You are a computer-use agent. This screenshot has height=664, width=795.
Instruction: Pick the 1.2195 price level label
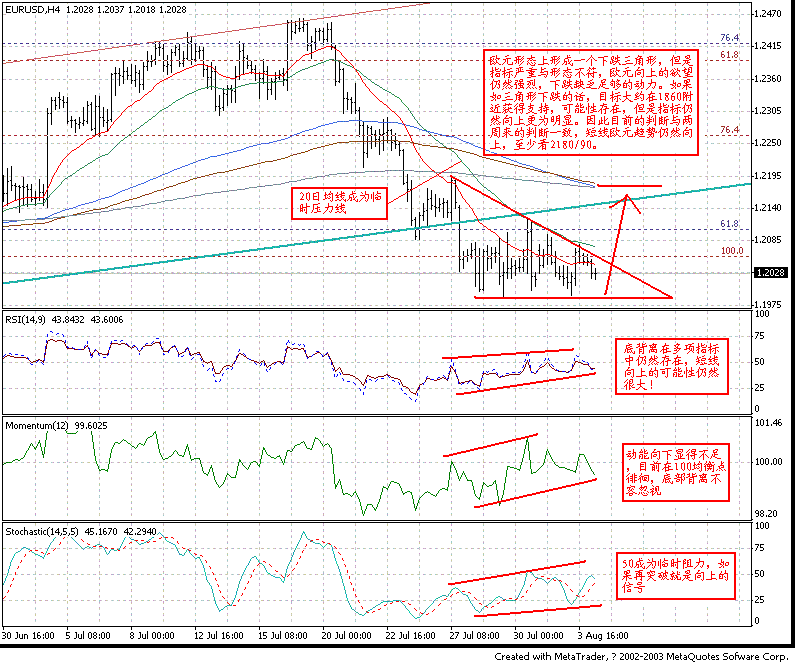click(x=768, y=175)
